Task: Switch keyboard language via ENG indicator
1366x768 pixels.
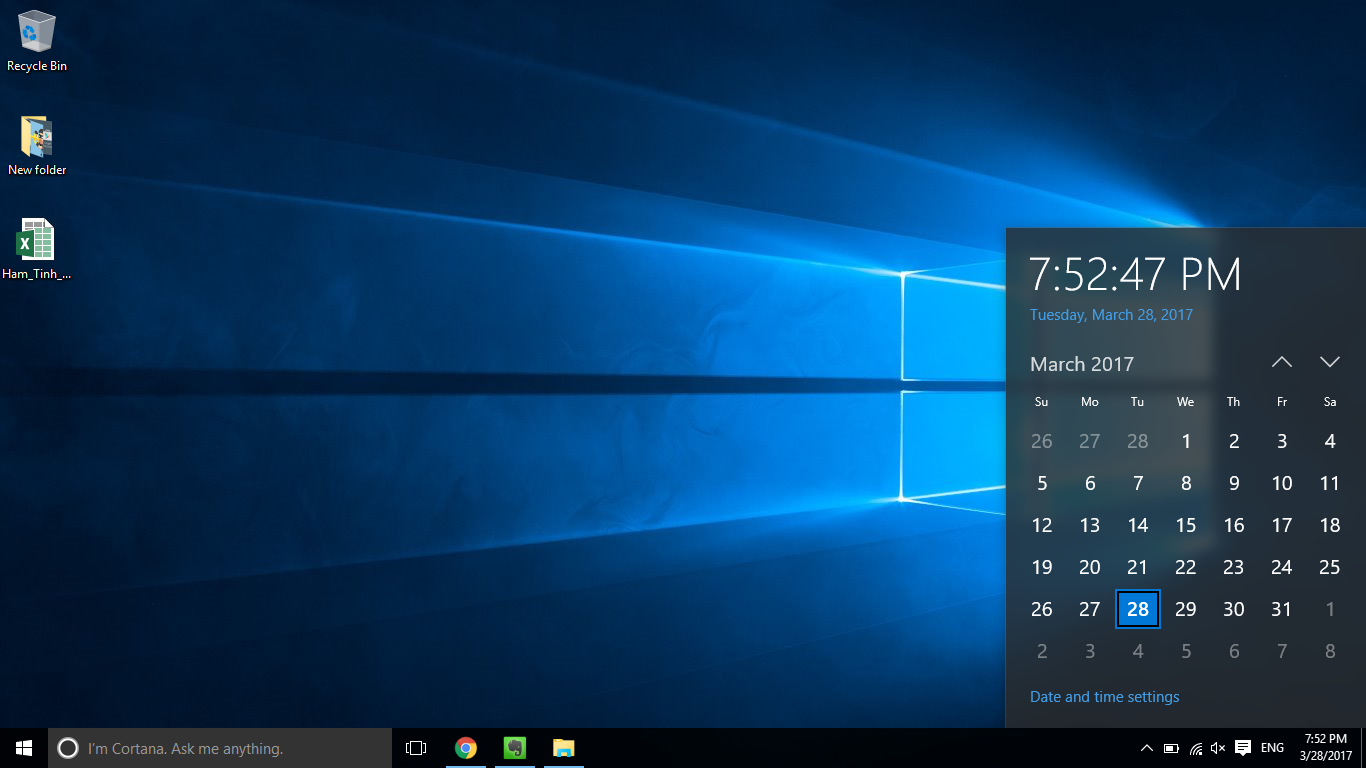Action: [1271, 748]
